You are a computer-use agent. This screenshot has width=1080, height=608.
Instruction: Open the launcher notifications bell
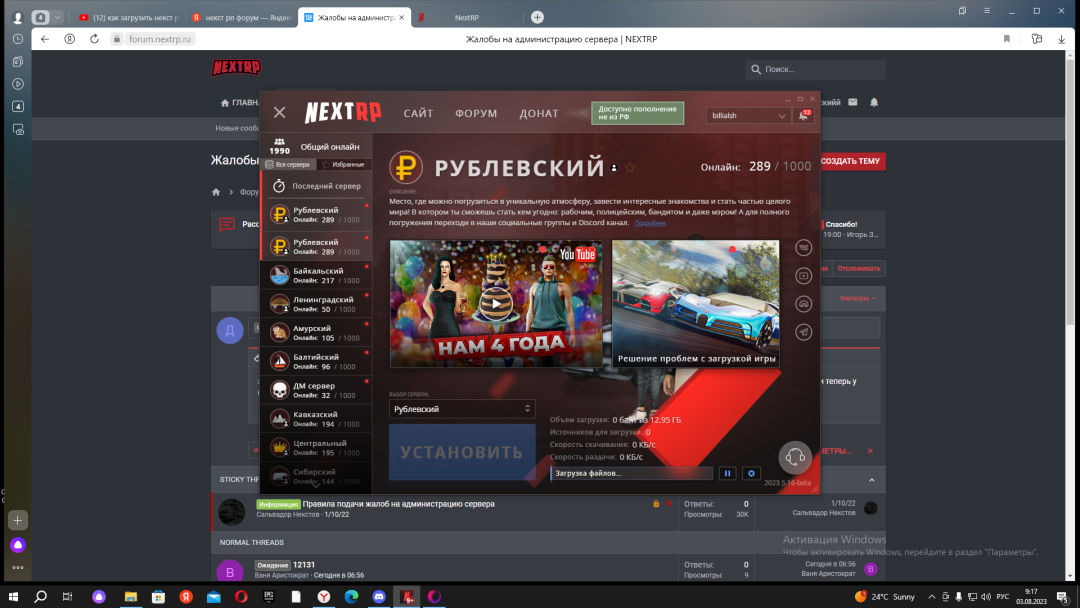pyautogui.click(x=803, y=116)
